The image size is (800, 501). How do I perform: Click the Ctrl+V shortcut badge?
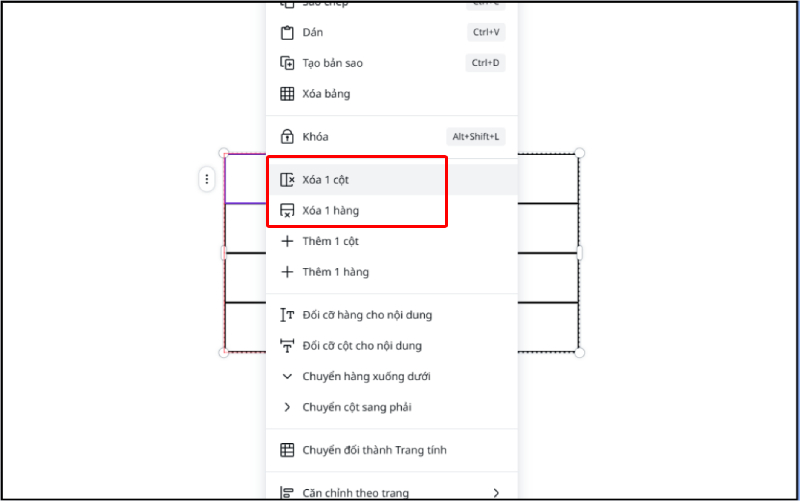coord(487,32)
